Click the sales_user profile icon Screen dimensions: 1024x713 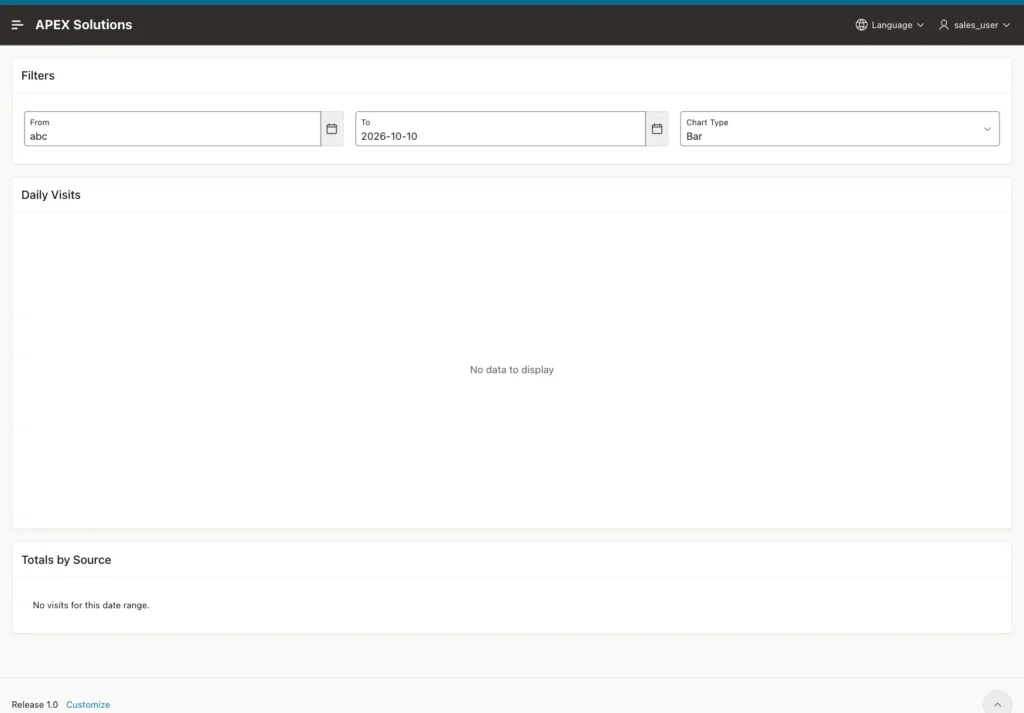(944, 25)
